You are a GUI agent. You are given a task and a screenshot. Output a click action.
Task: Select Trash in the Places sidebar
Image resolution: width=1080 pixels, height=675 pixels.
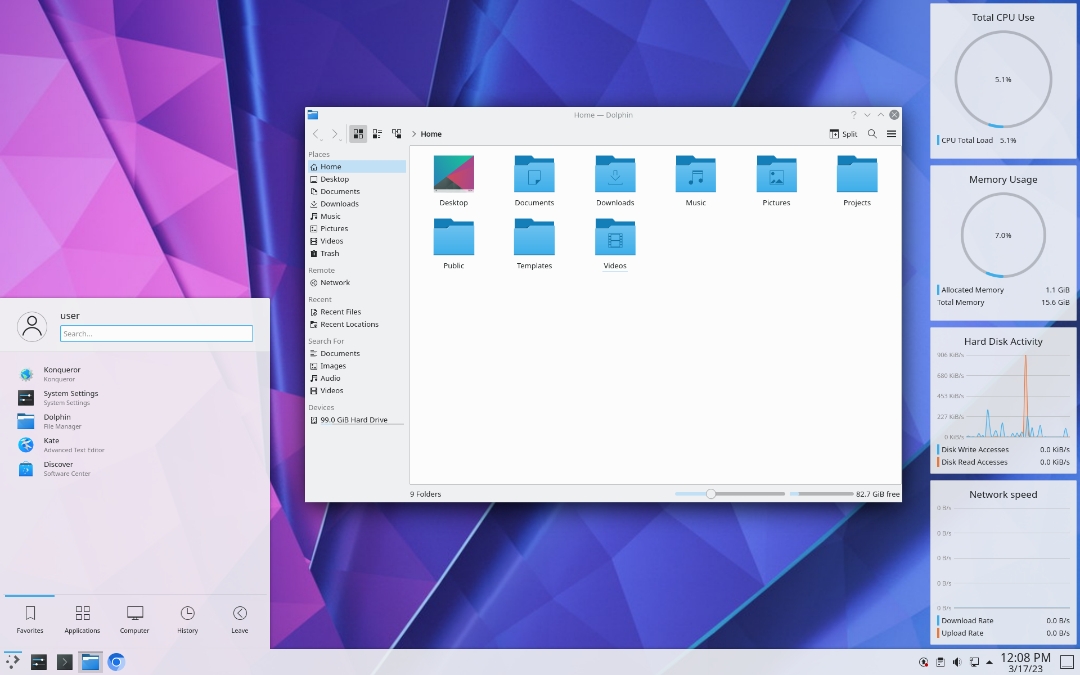pos(329,254)
